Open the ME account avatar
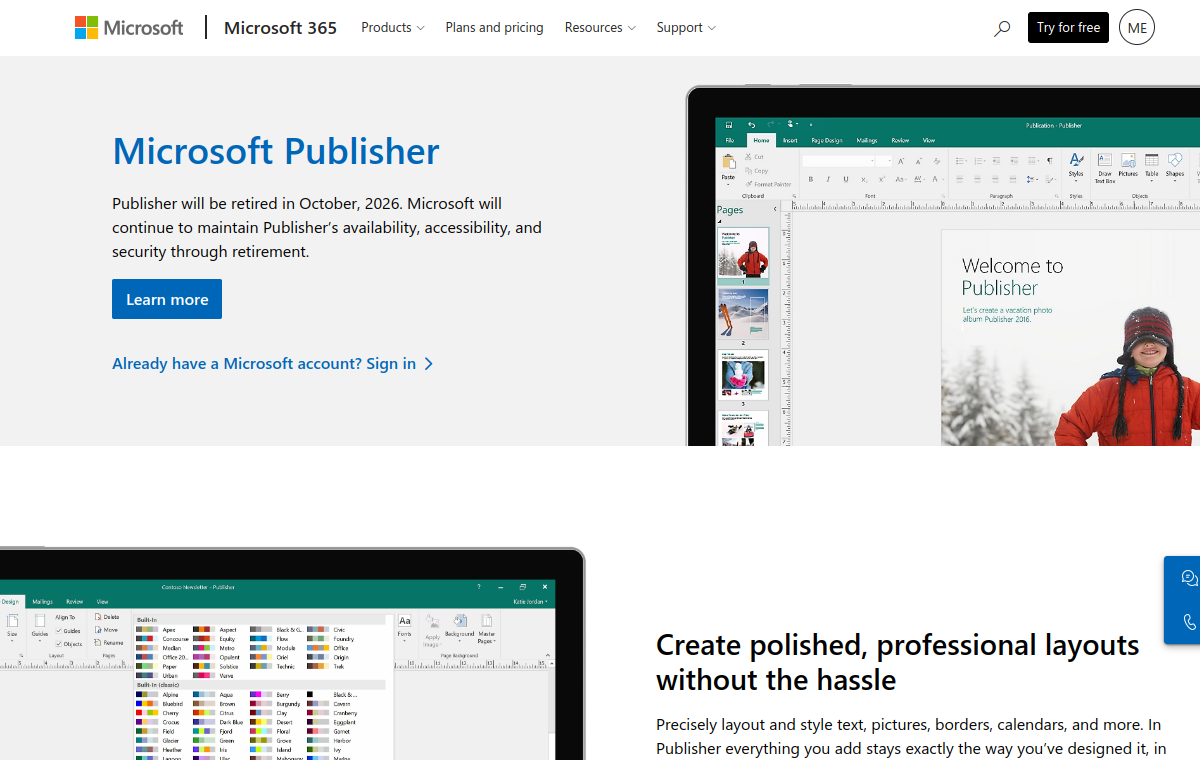This screenshot has width=1200, height=760. (1137, 27)
